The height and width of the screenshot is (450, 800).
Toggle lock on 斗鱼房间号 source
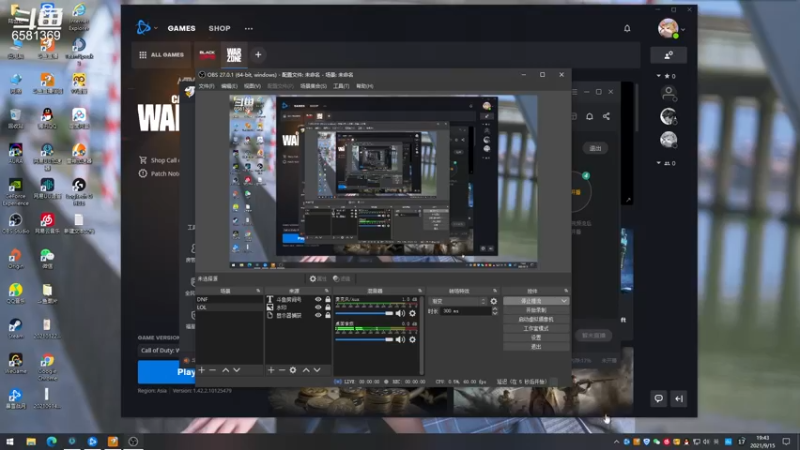click(x=328, y=299)
